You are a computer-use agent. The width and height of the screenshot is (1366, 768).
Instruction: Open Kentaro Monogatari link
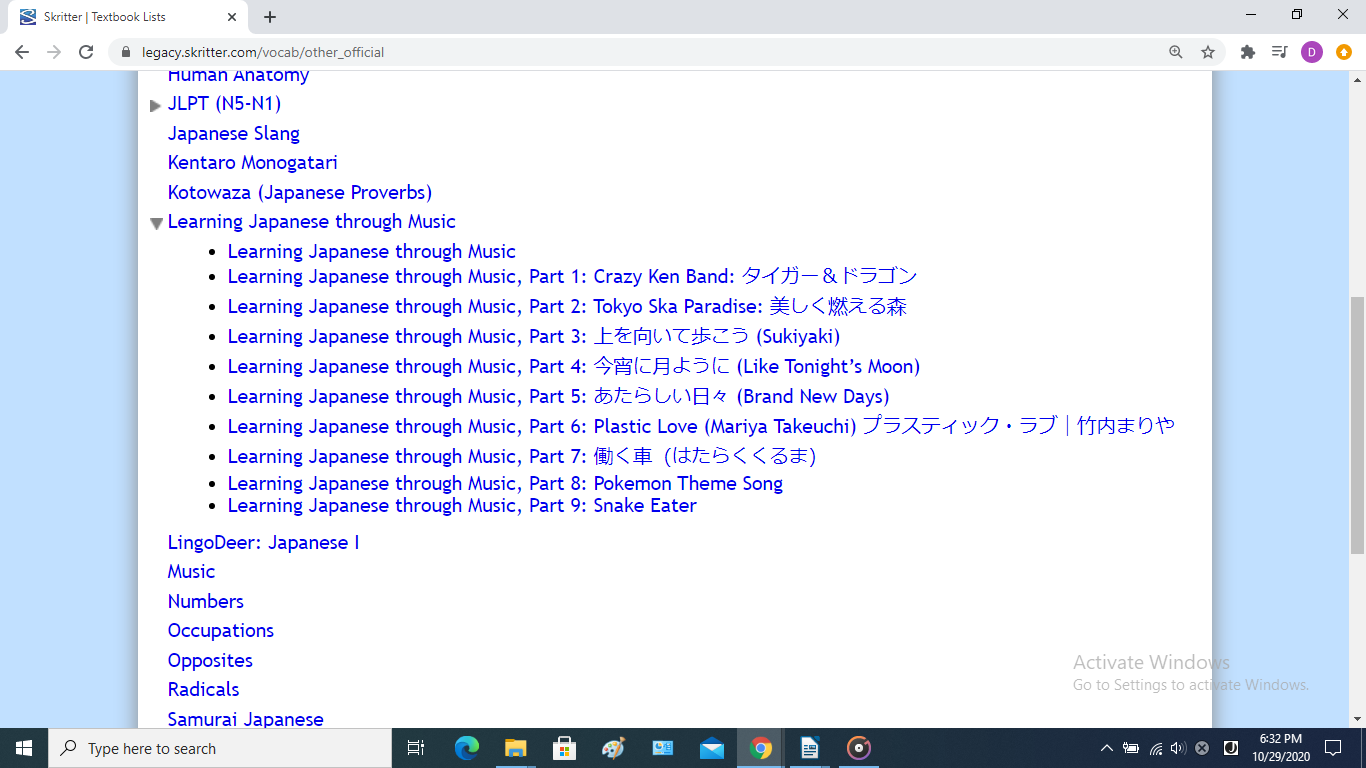253,162
